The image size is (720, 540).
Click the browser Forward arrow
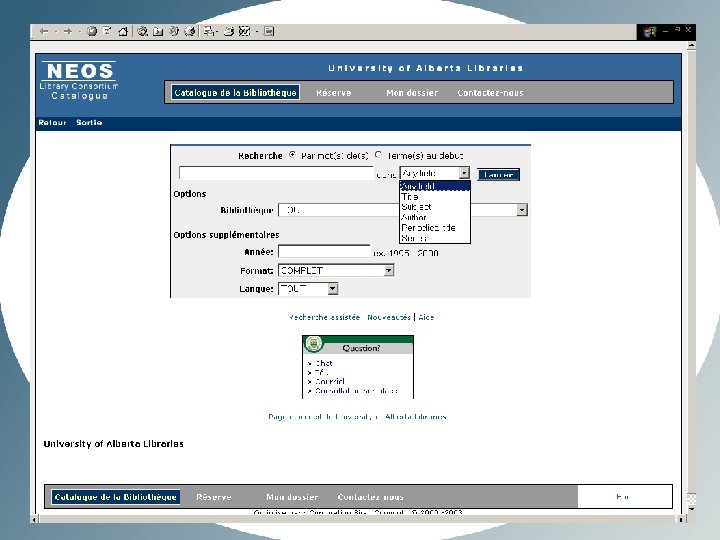[x=68, y=31]
